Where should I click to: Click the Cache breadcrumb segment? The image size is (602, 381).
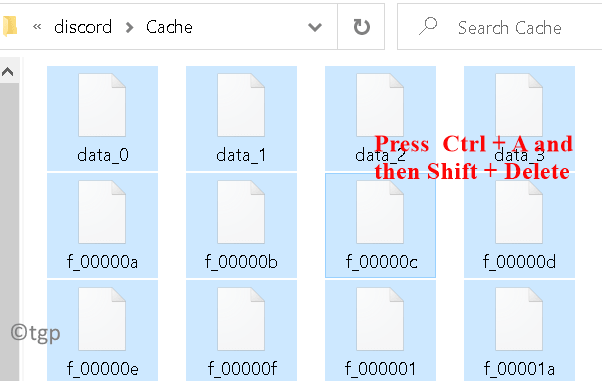pyautogui.click(x=169, y=27)
